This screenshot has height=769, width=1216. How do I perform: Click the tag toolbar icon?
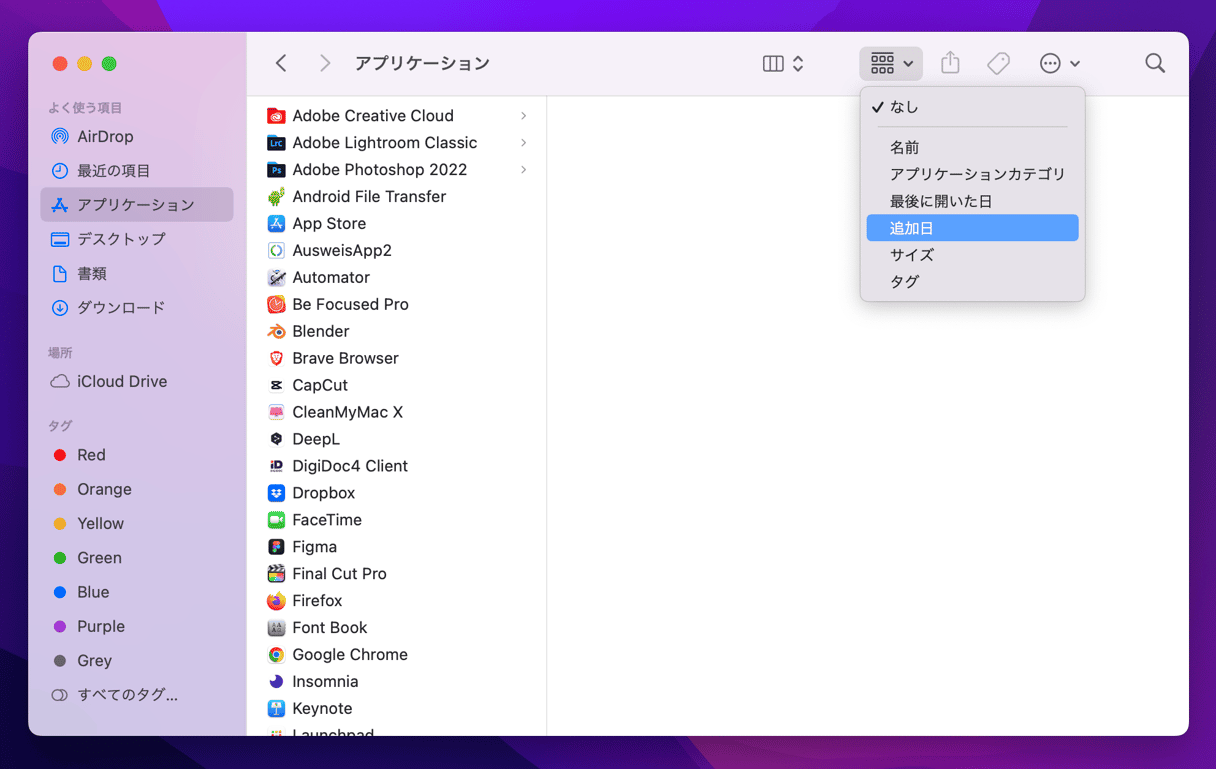click(998, 63)
